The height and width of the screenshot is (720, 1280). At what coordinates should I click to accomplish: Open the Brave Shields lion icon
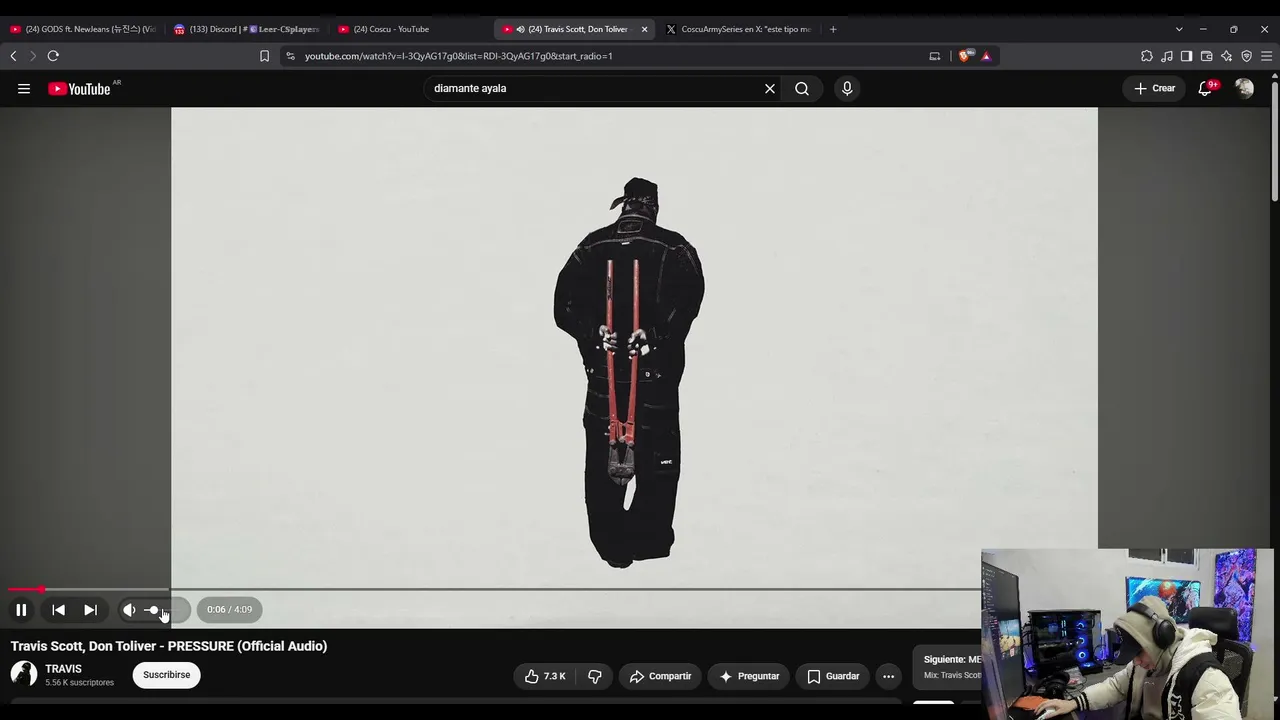click(x=964, y=56)
